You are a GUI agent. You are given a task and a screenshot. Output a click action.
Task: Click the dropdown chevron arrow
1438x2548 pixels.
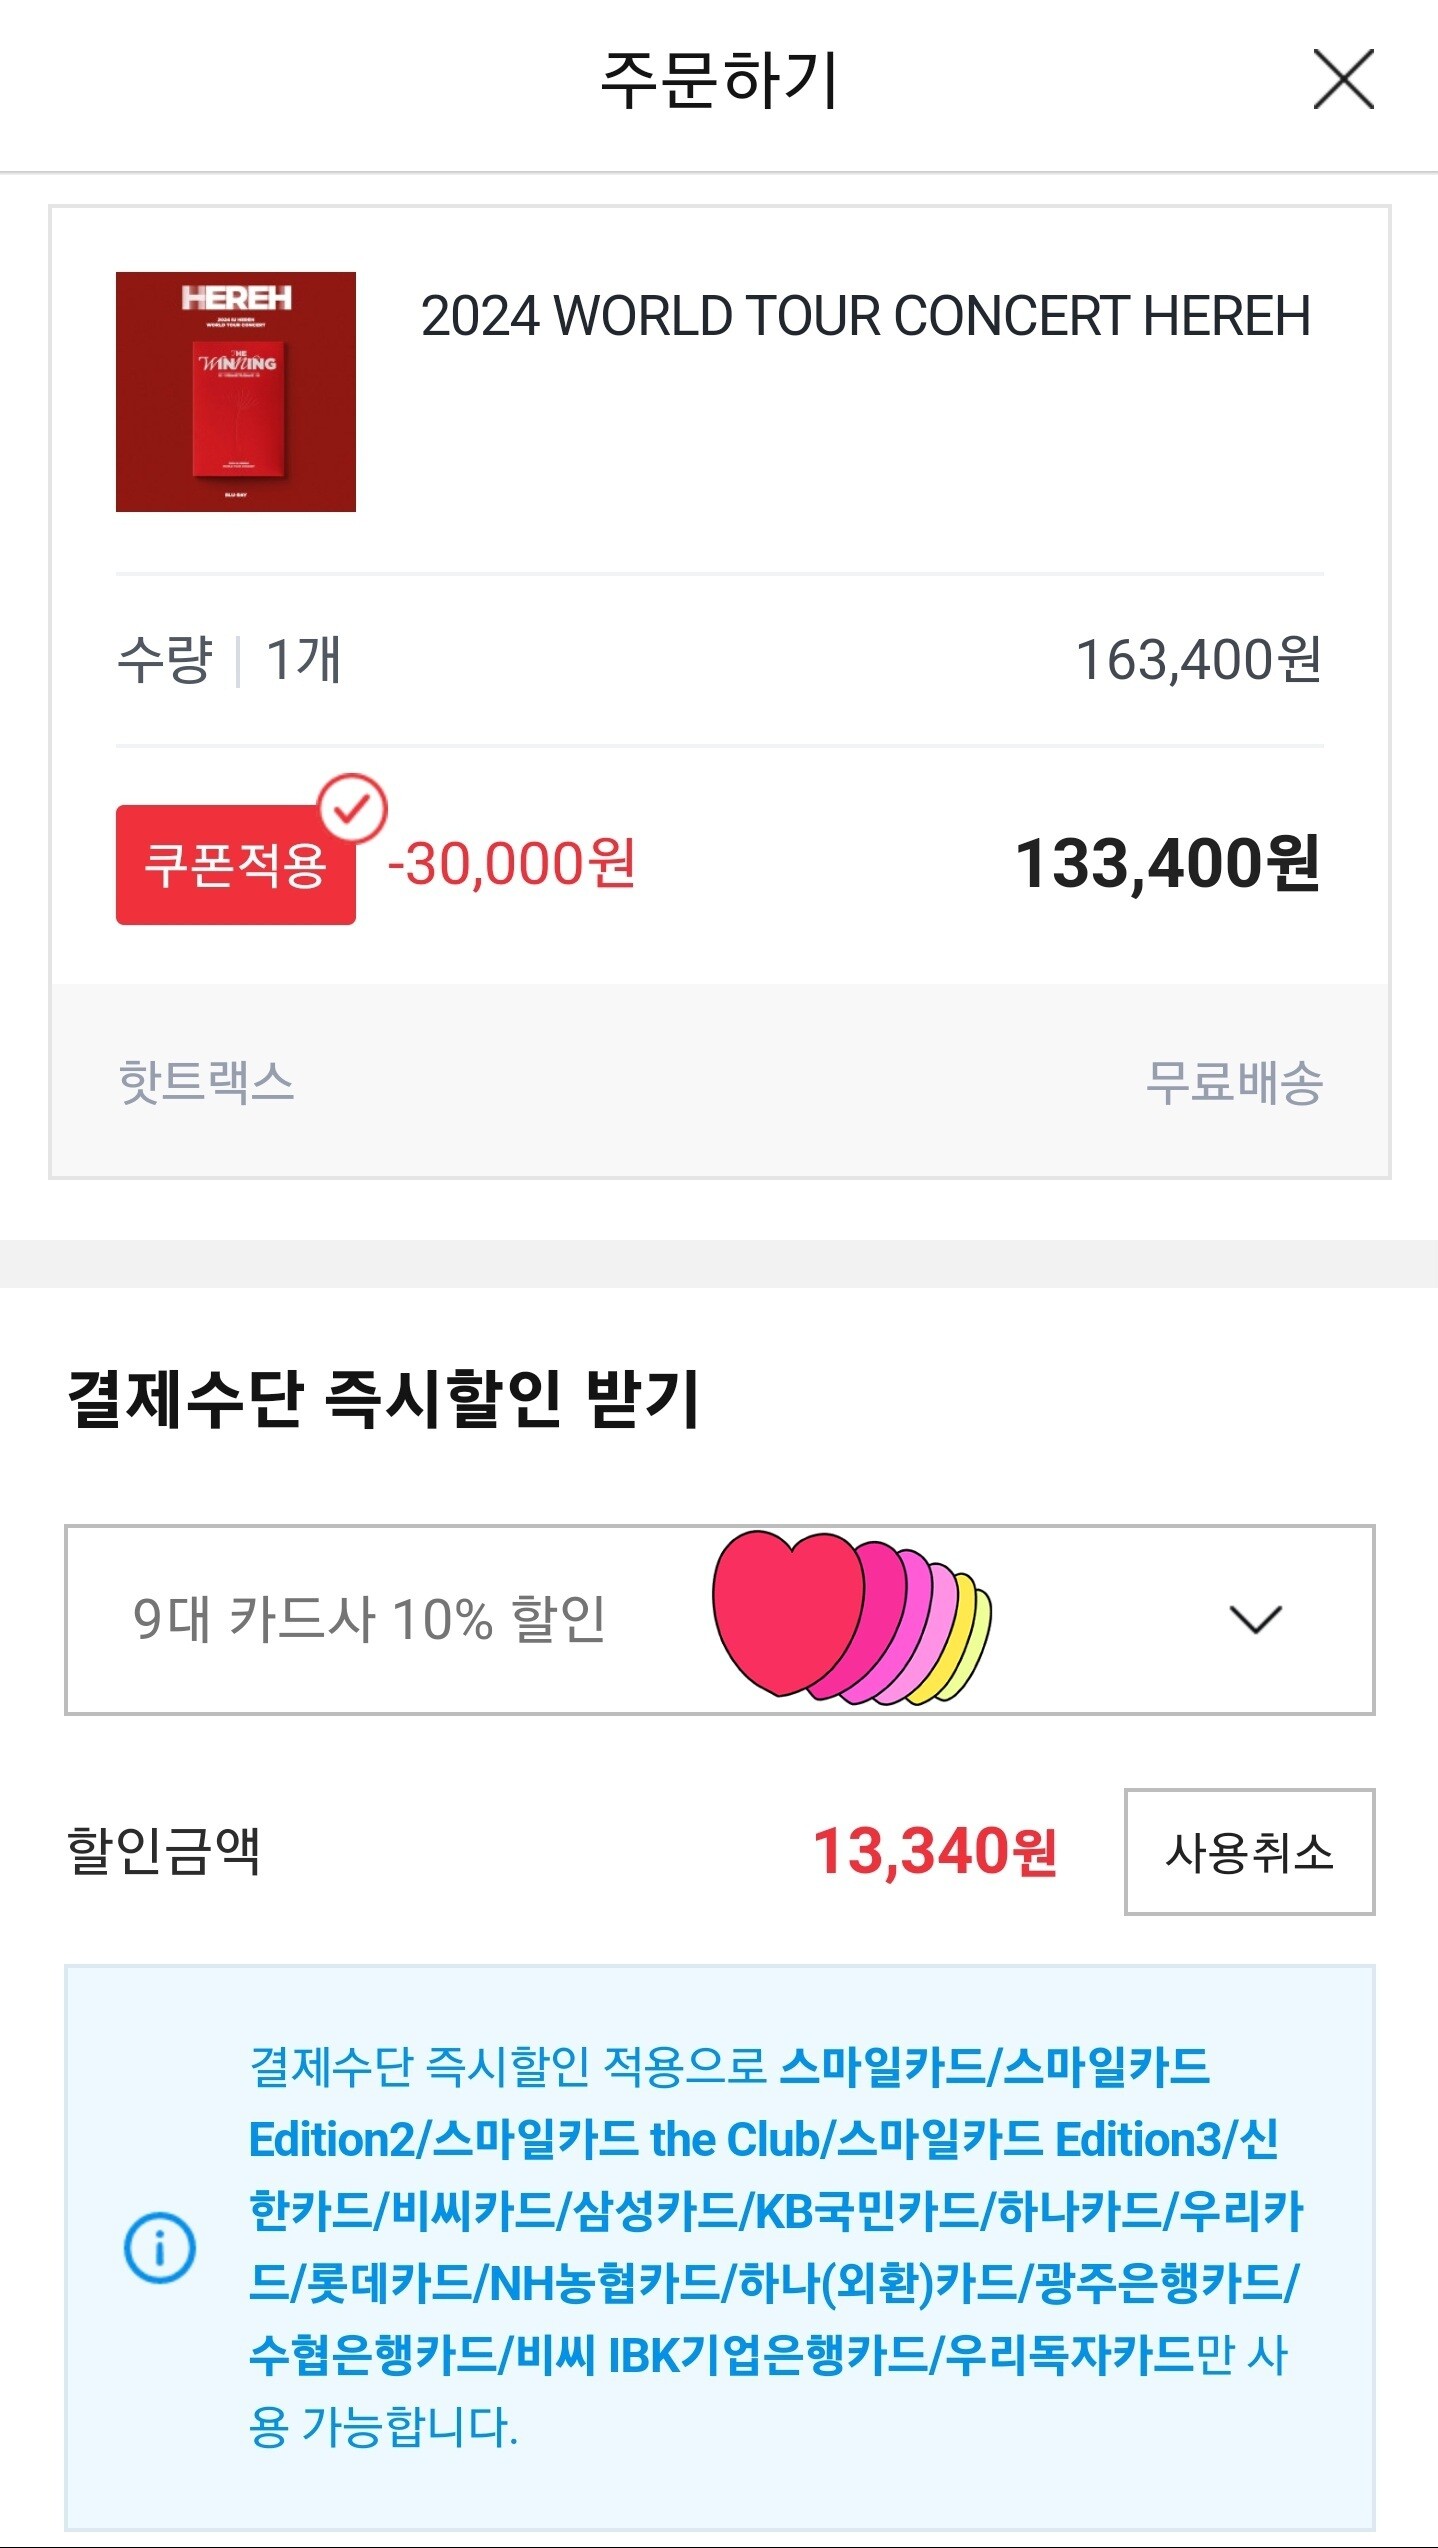pos(1255,1620)
